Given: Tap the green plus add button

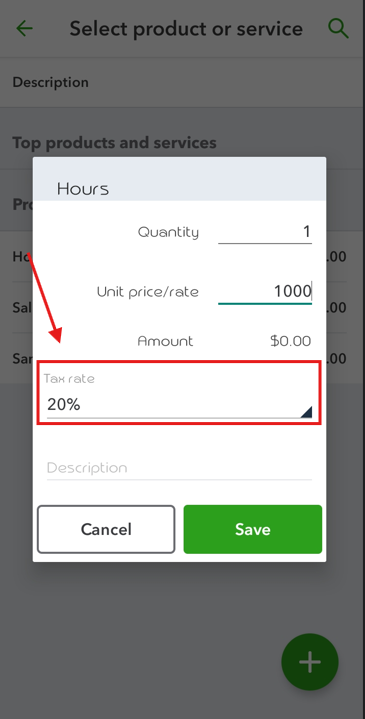Looking at the screenshot, I should (x=310, y=662).
